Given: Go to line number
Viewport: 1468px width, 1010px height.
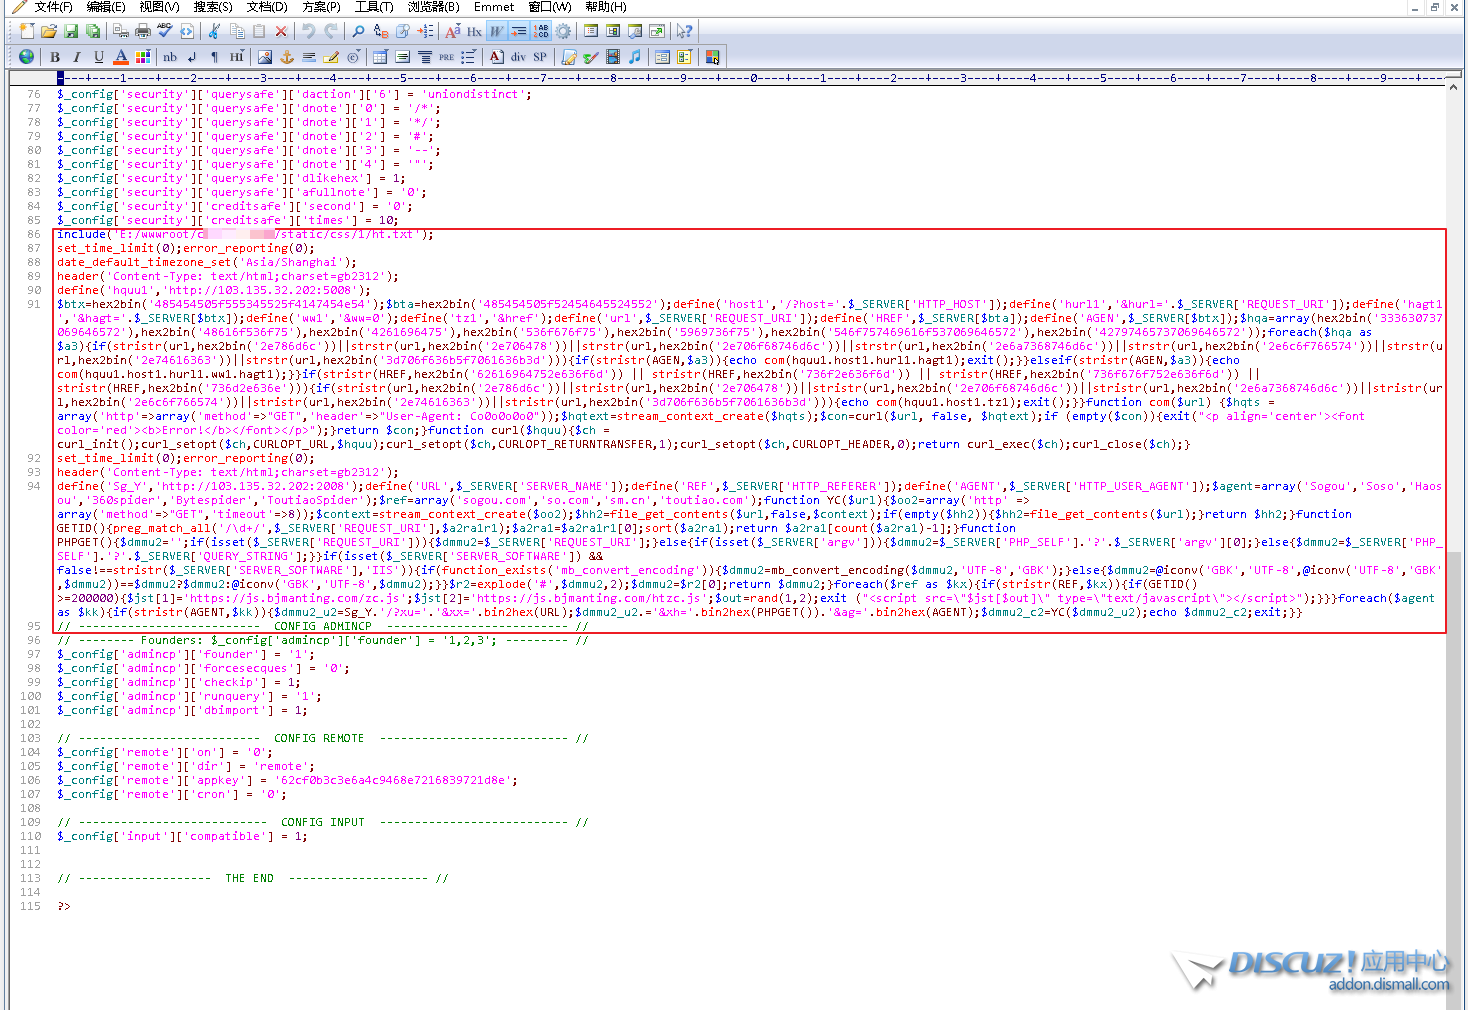Looking at the screenshot, I should point(425,31).
